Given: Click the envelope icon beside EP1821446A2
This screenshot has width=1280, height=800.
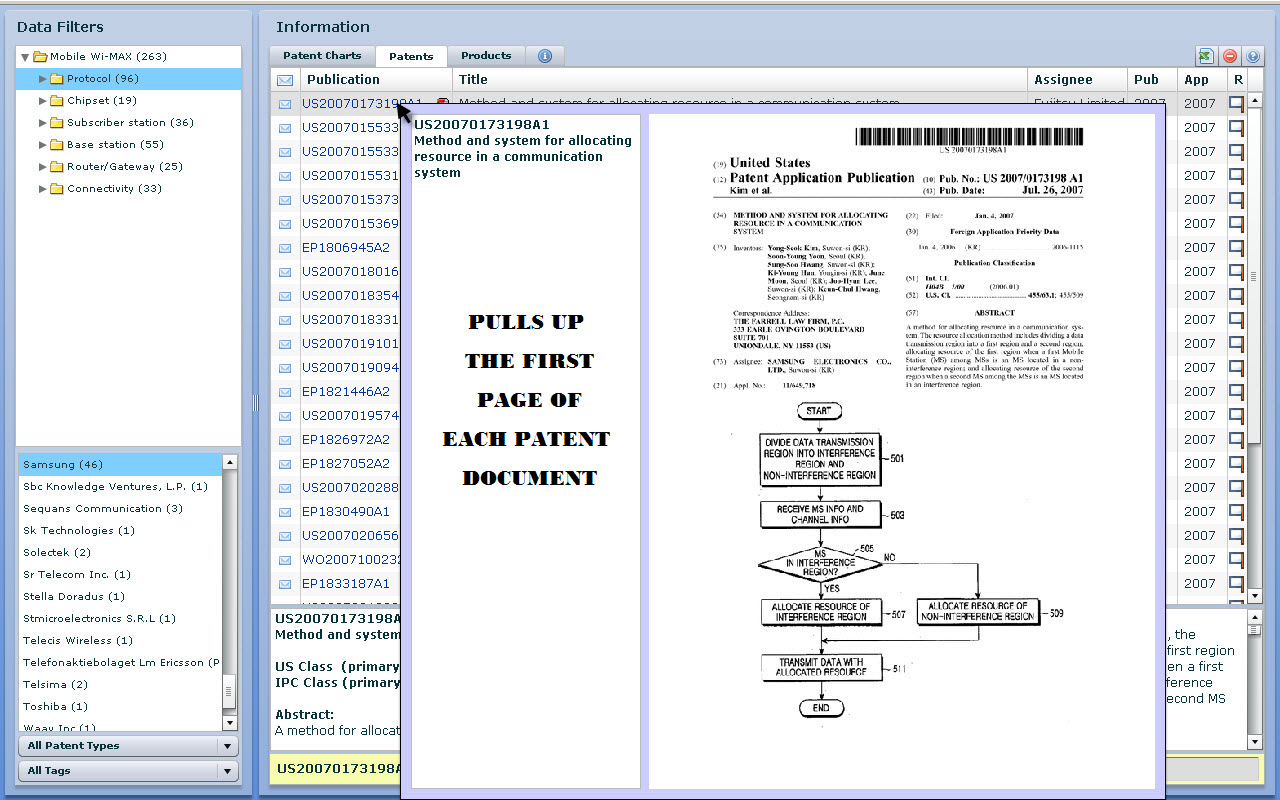Looking at the screenshot, I should pyautogui.click(x=285, y=392).
